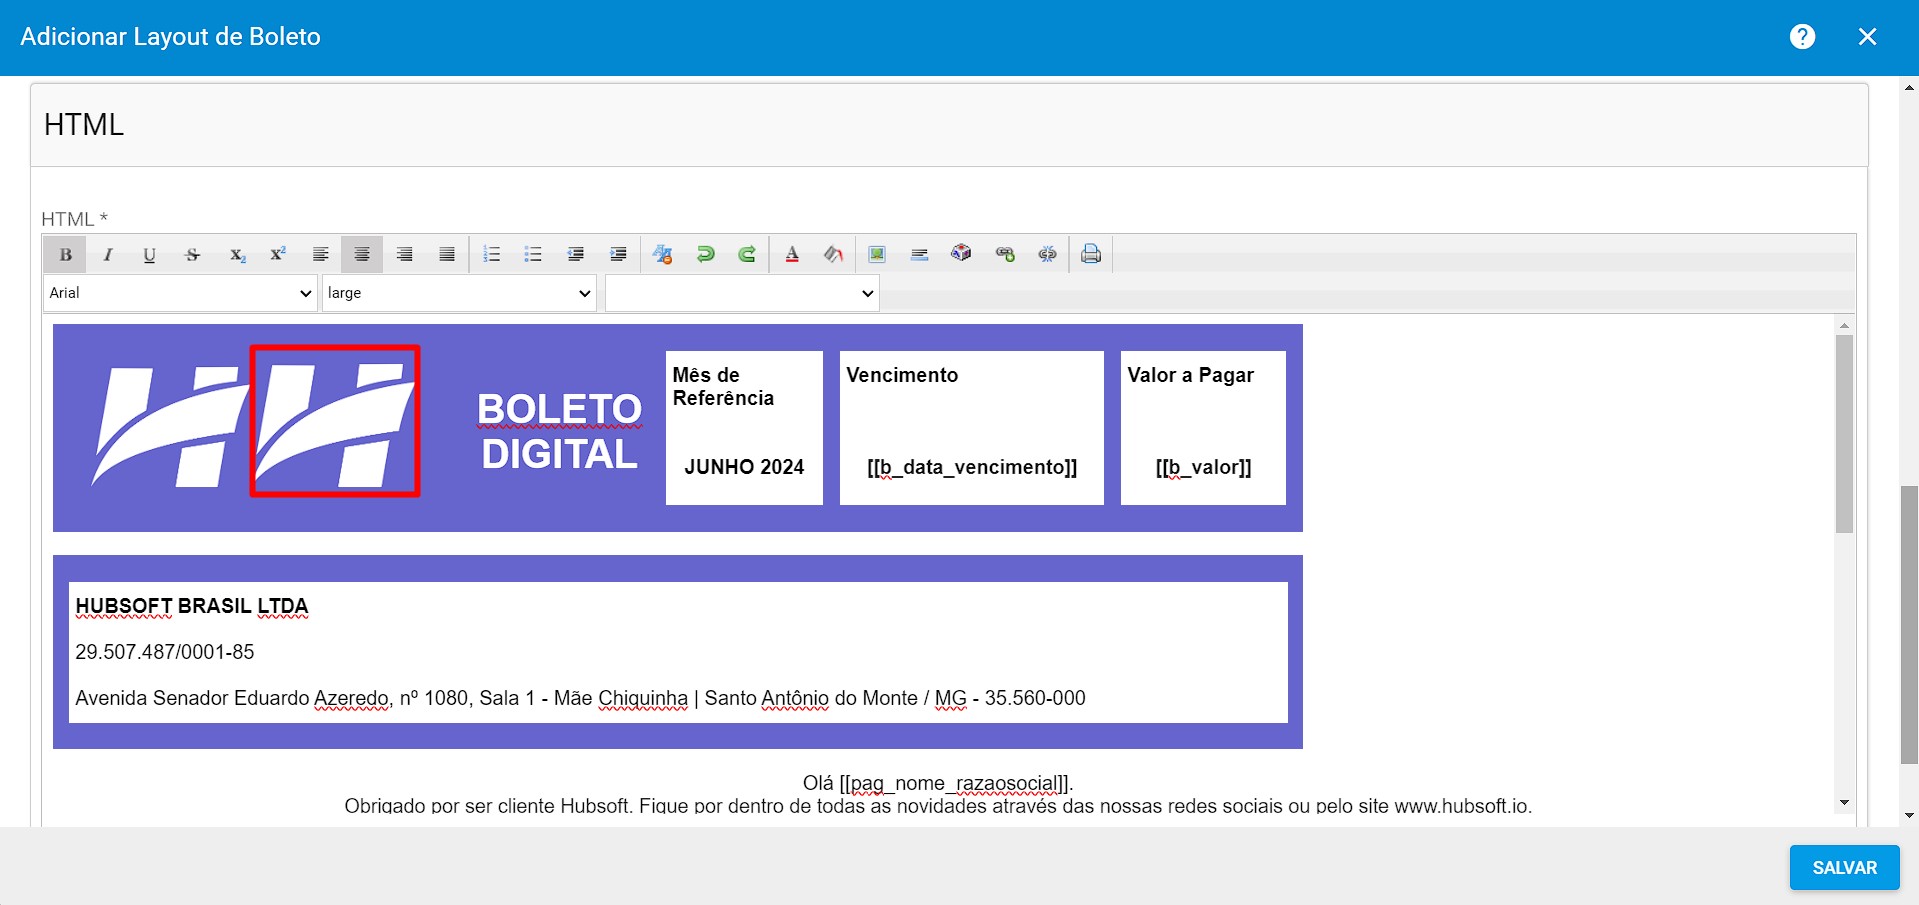Click the JUNHO 2024 value
The width and height of the screenshot is (1919, 905).
pyautogui.click(x=744, y=467)
